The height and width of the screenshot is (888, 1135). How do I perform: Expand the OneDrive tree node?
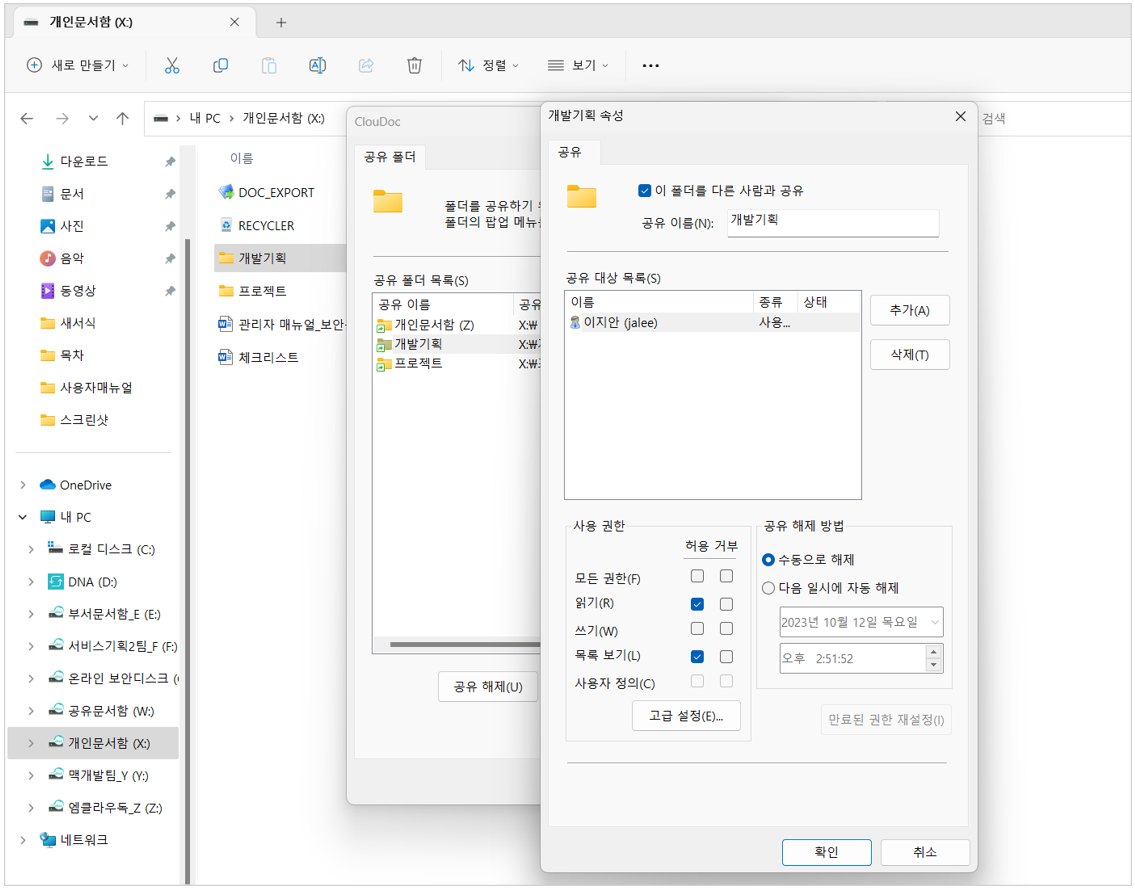[23, 485]
